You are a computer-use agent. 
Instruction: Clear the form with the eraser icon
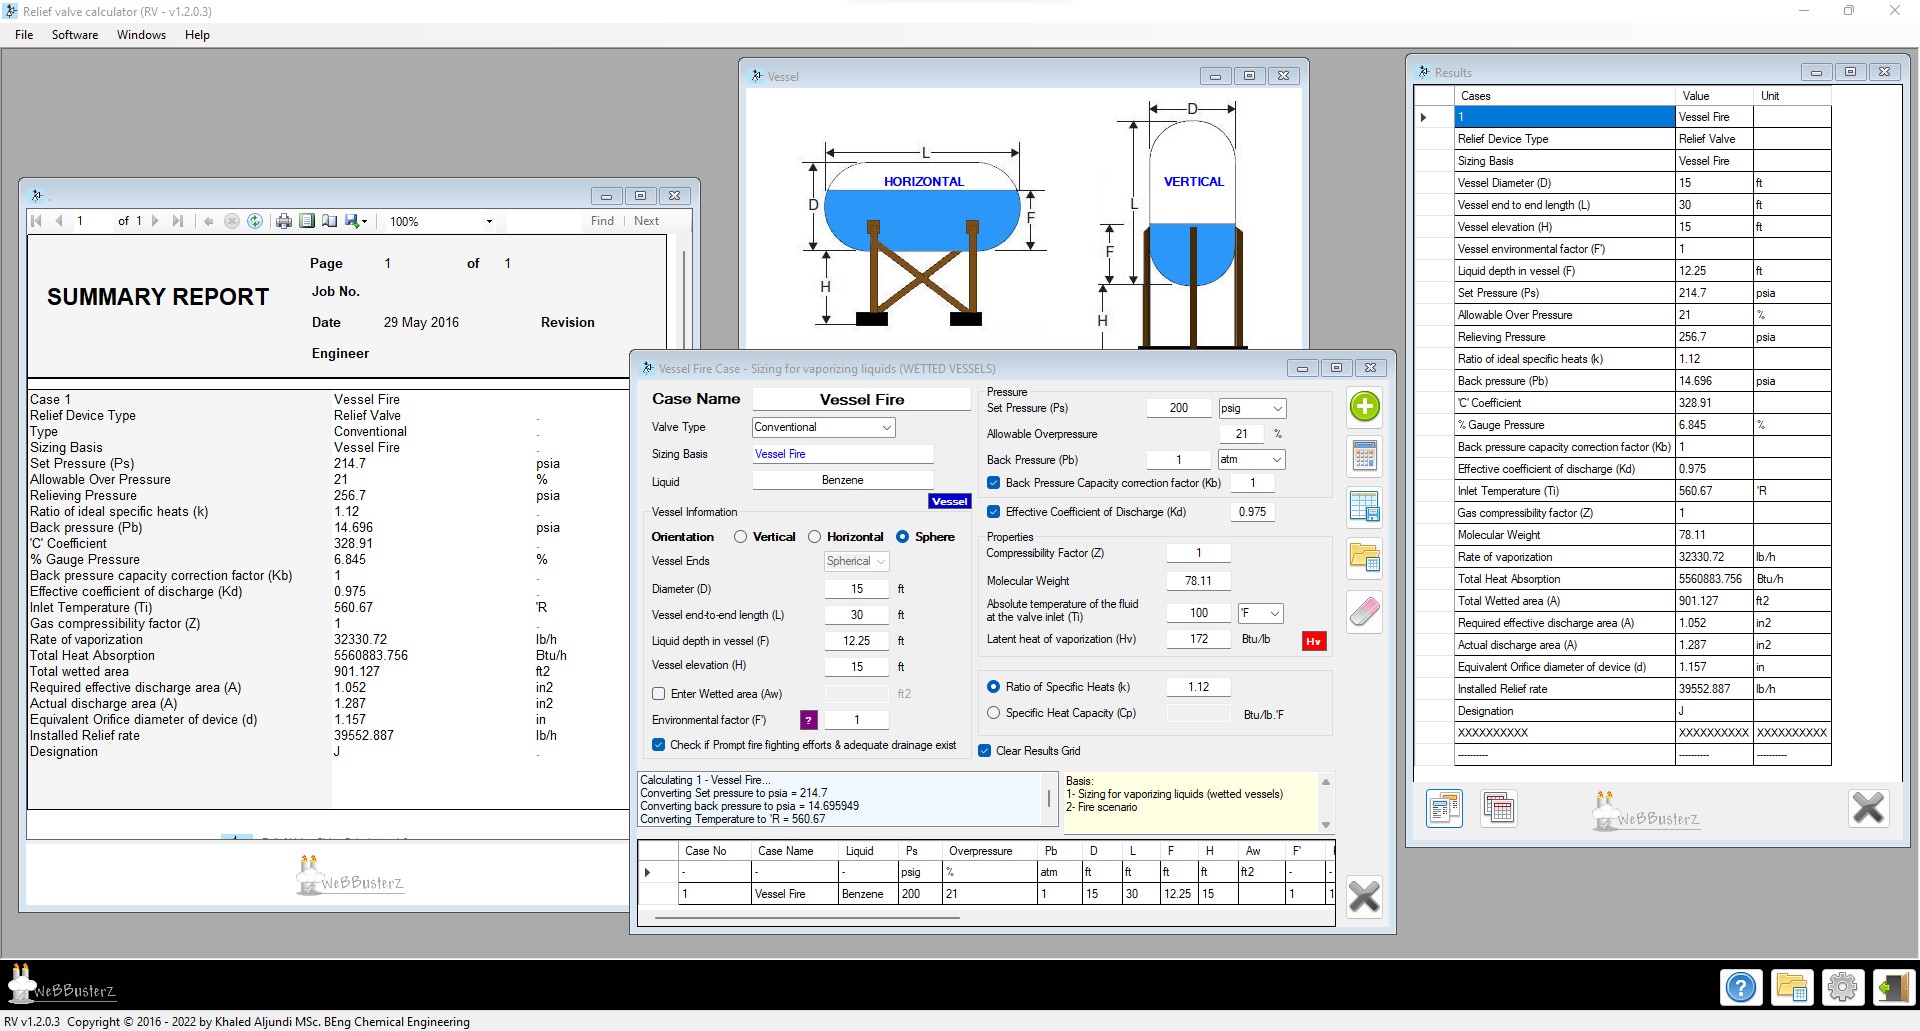[1363, 611]
